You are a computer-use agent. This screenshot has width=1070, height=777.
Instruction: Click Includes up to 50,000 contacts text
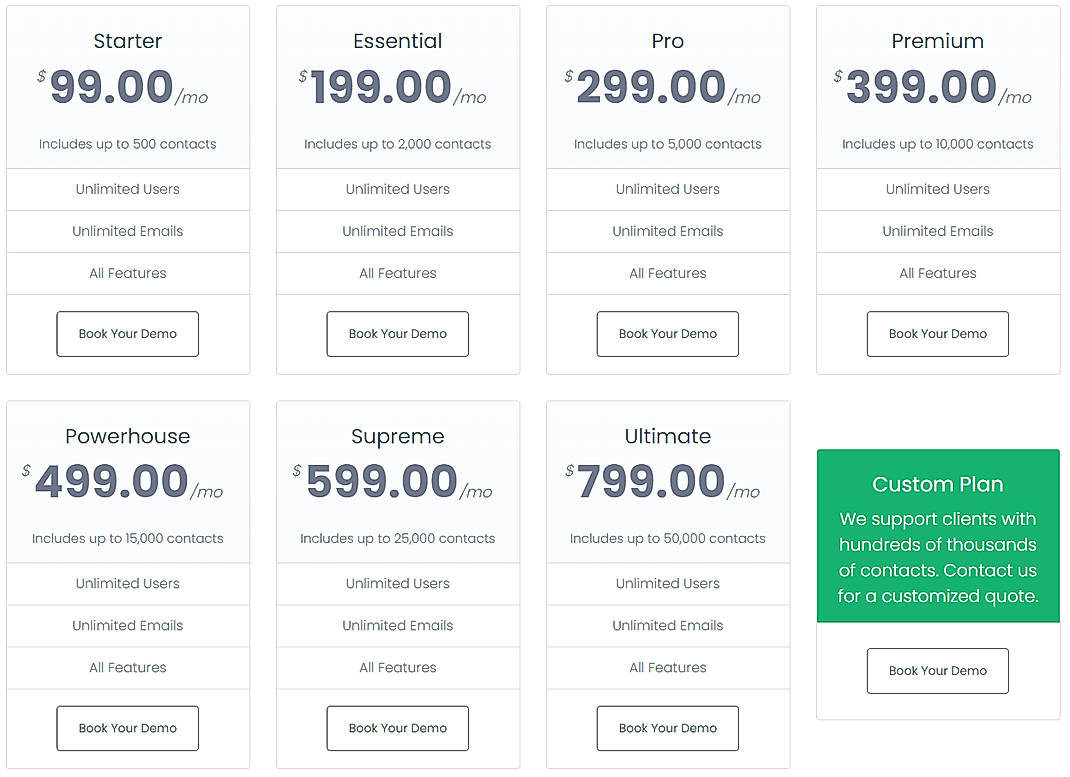pyautogui.click(x=667, y=538)
